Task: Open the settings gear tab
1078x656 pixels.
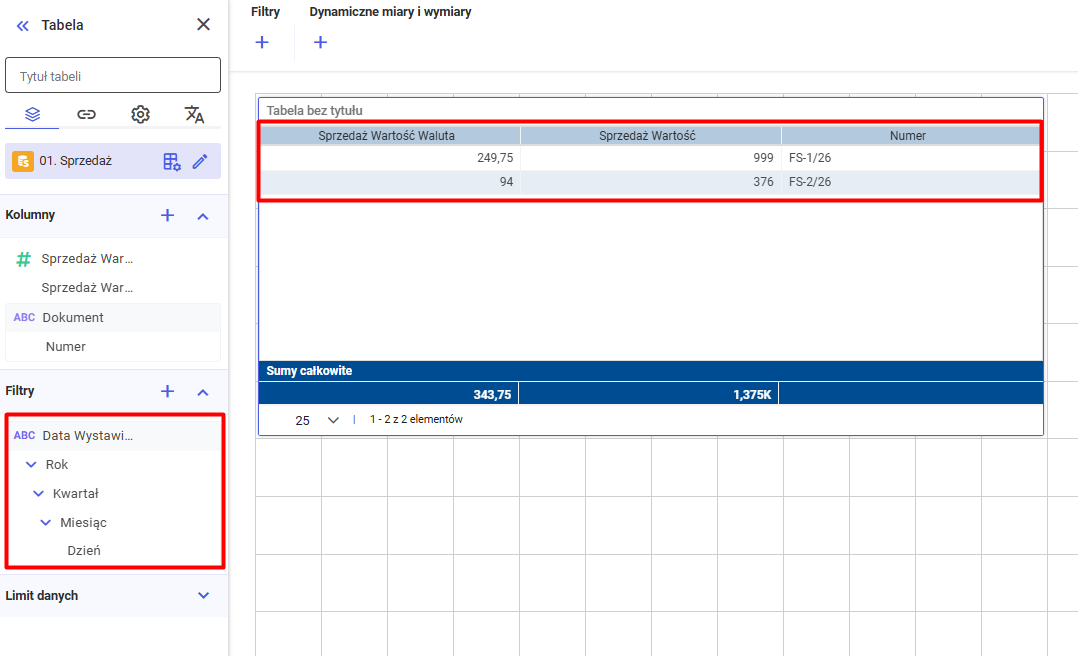Action: point(140,114)
